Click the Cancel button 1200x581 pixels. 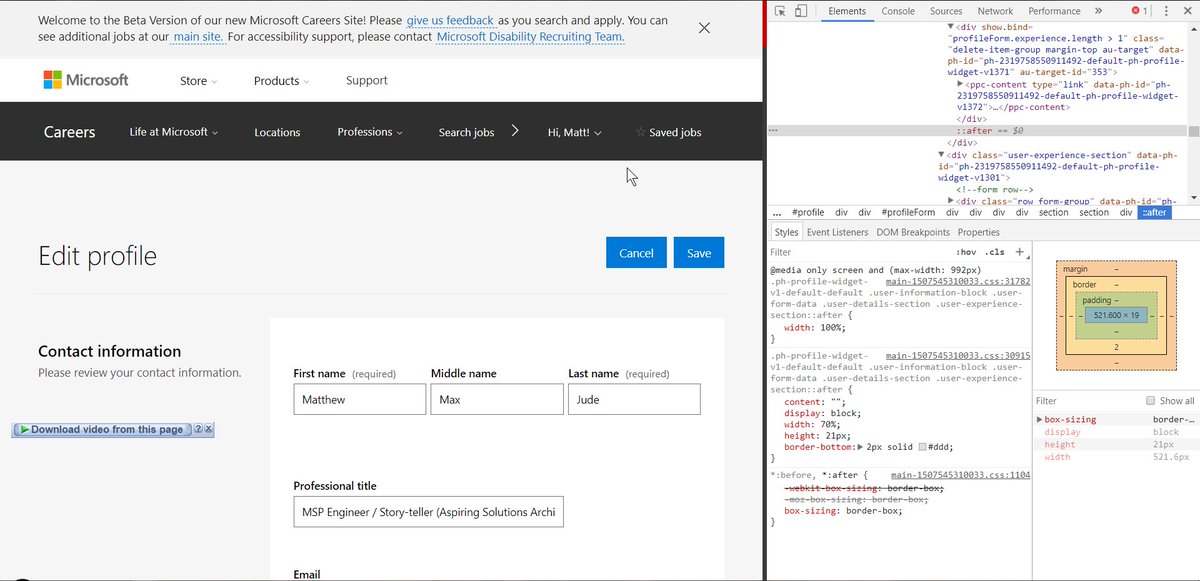636,253
